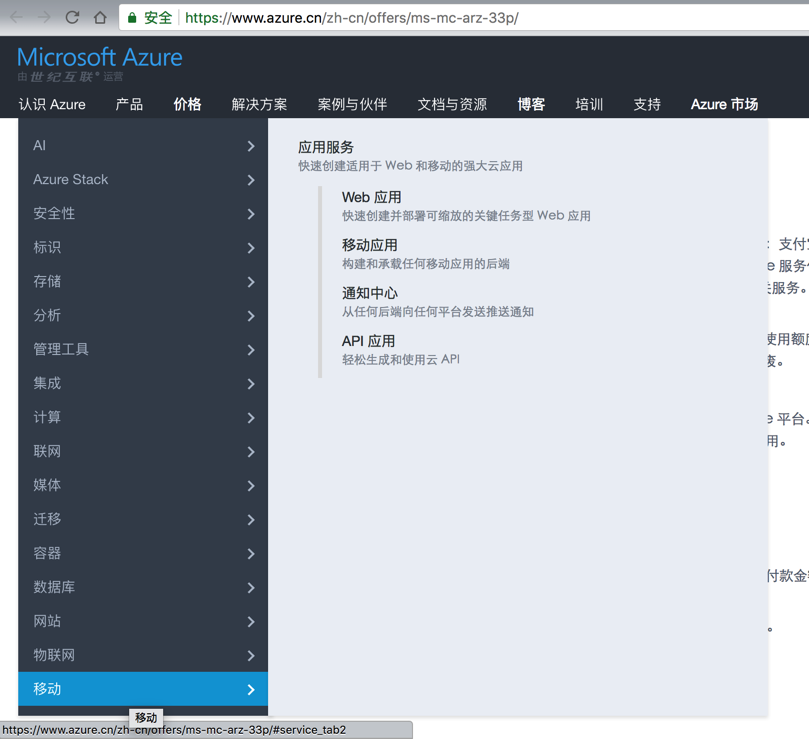Image resolution: width=809 pixels, height=739 pixels.
Task: Select the 安全性 category label
Action: tap(54, 214)
